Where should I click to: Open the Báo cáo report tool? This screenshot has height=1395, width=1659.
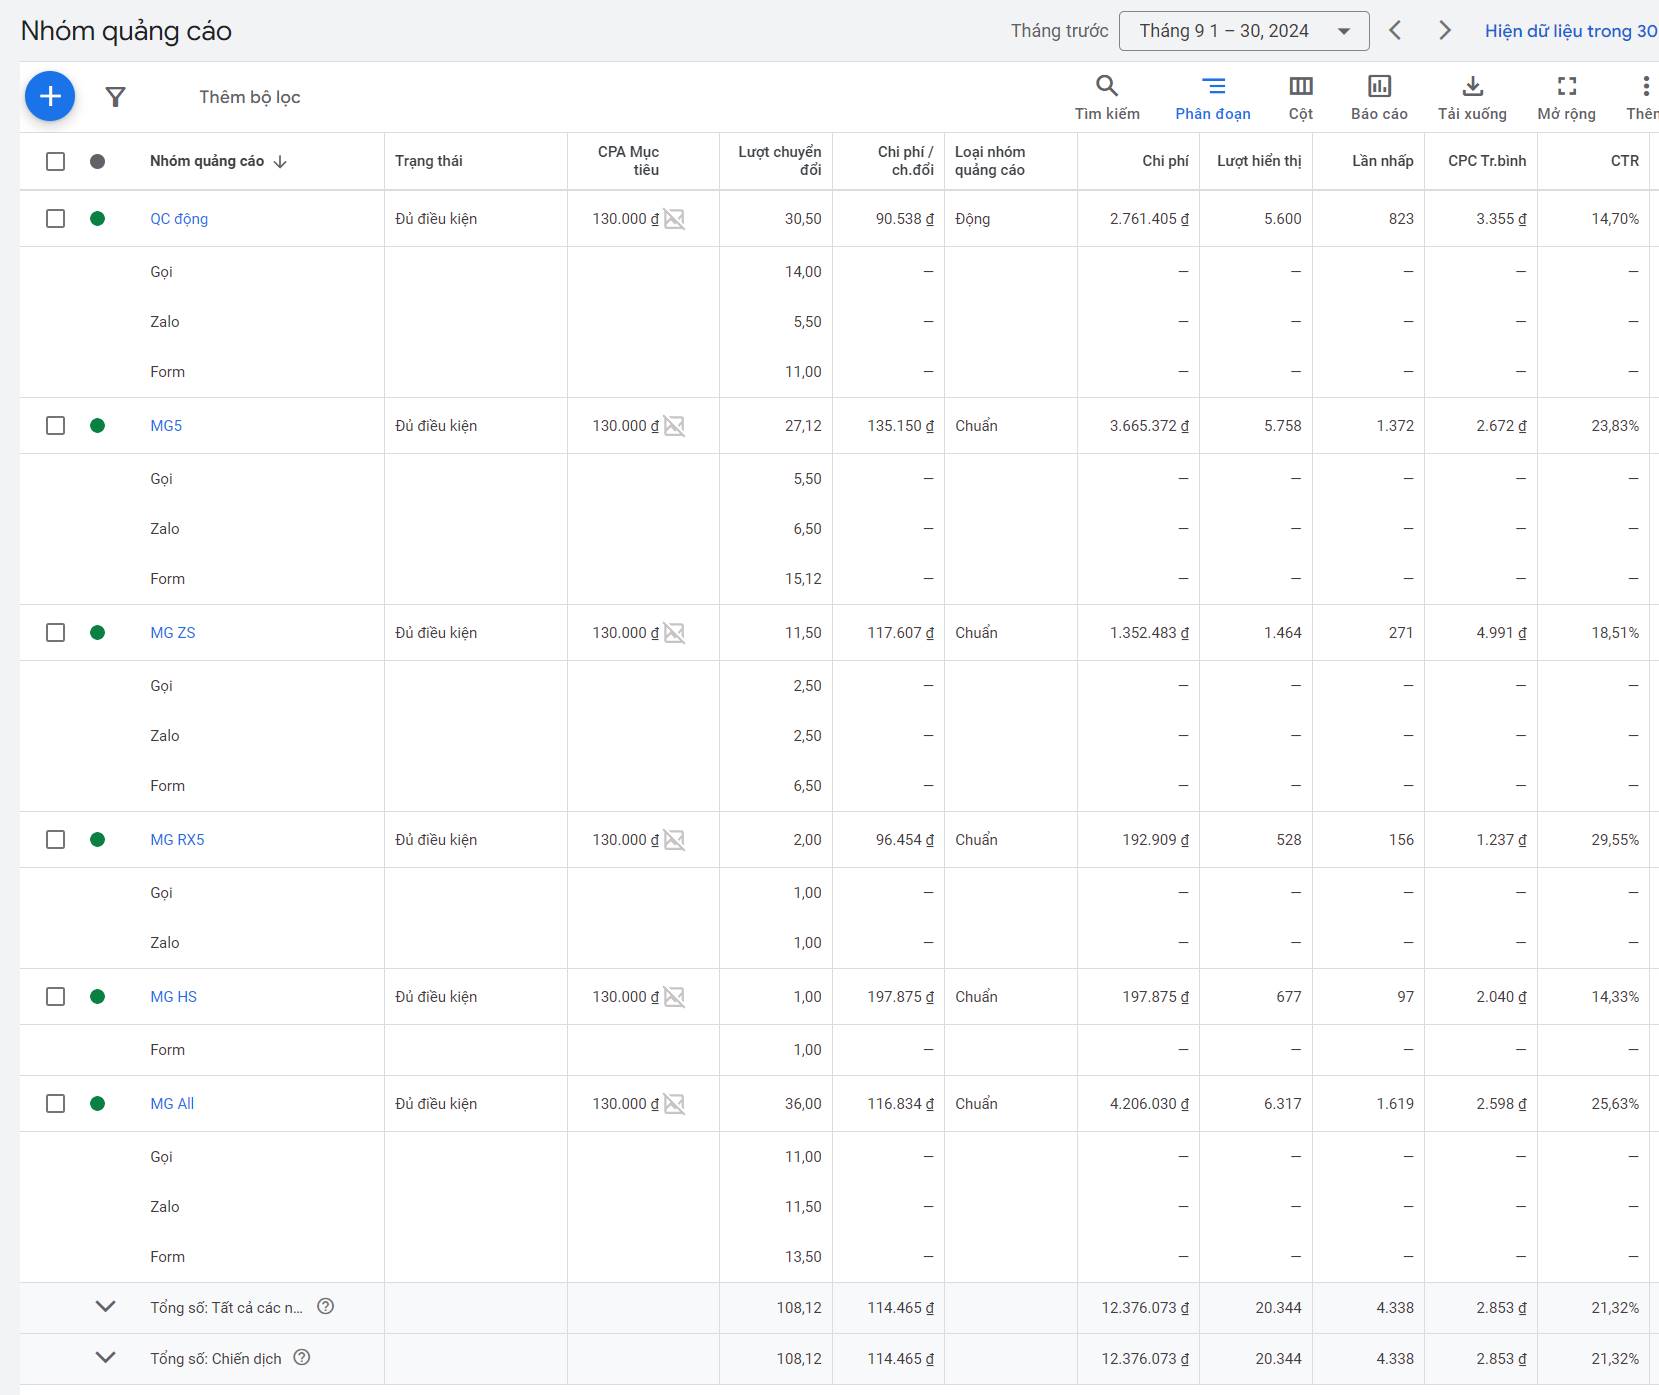[1379, 97]
